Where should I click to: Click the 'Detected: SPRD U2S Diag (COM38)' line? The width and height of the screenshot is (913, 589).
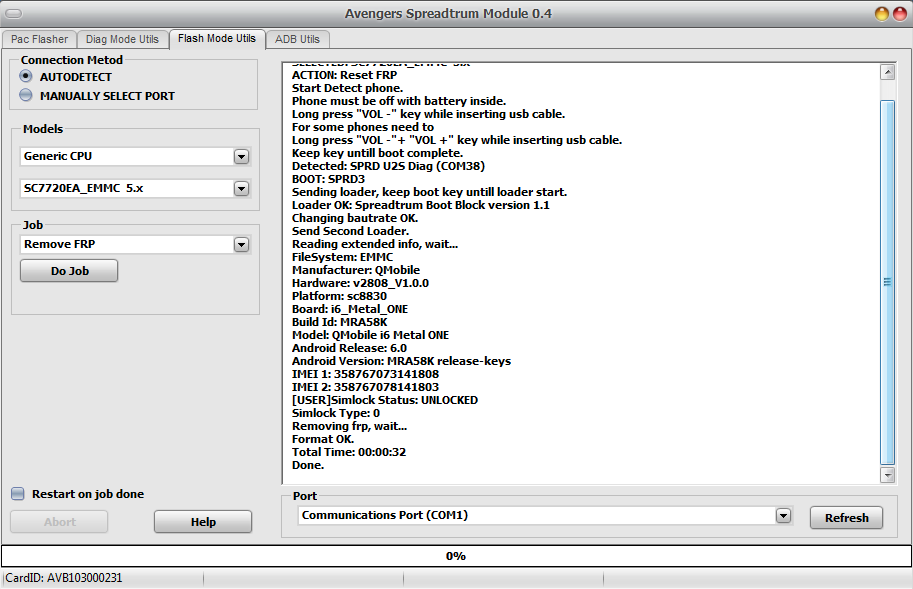(x=388, y=166)
